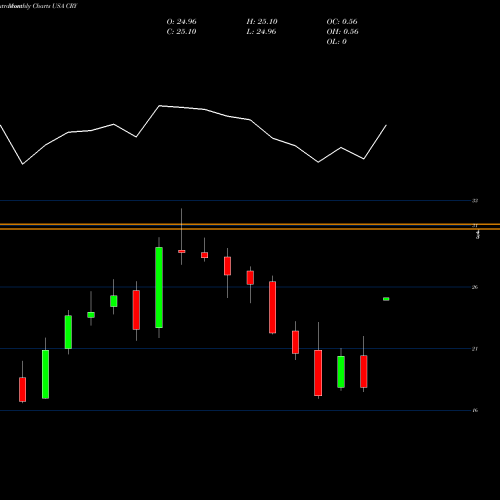Click the price axis label 16

(x=475, y=410)
